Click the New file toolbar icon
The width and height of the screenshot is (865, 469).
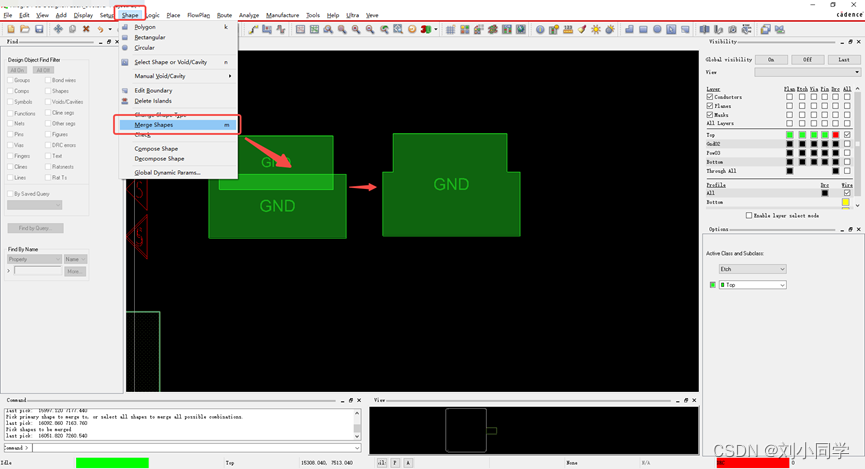coord(11,29)
